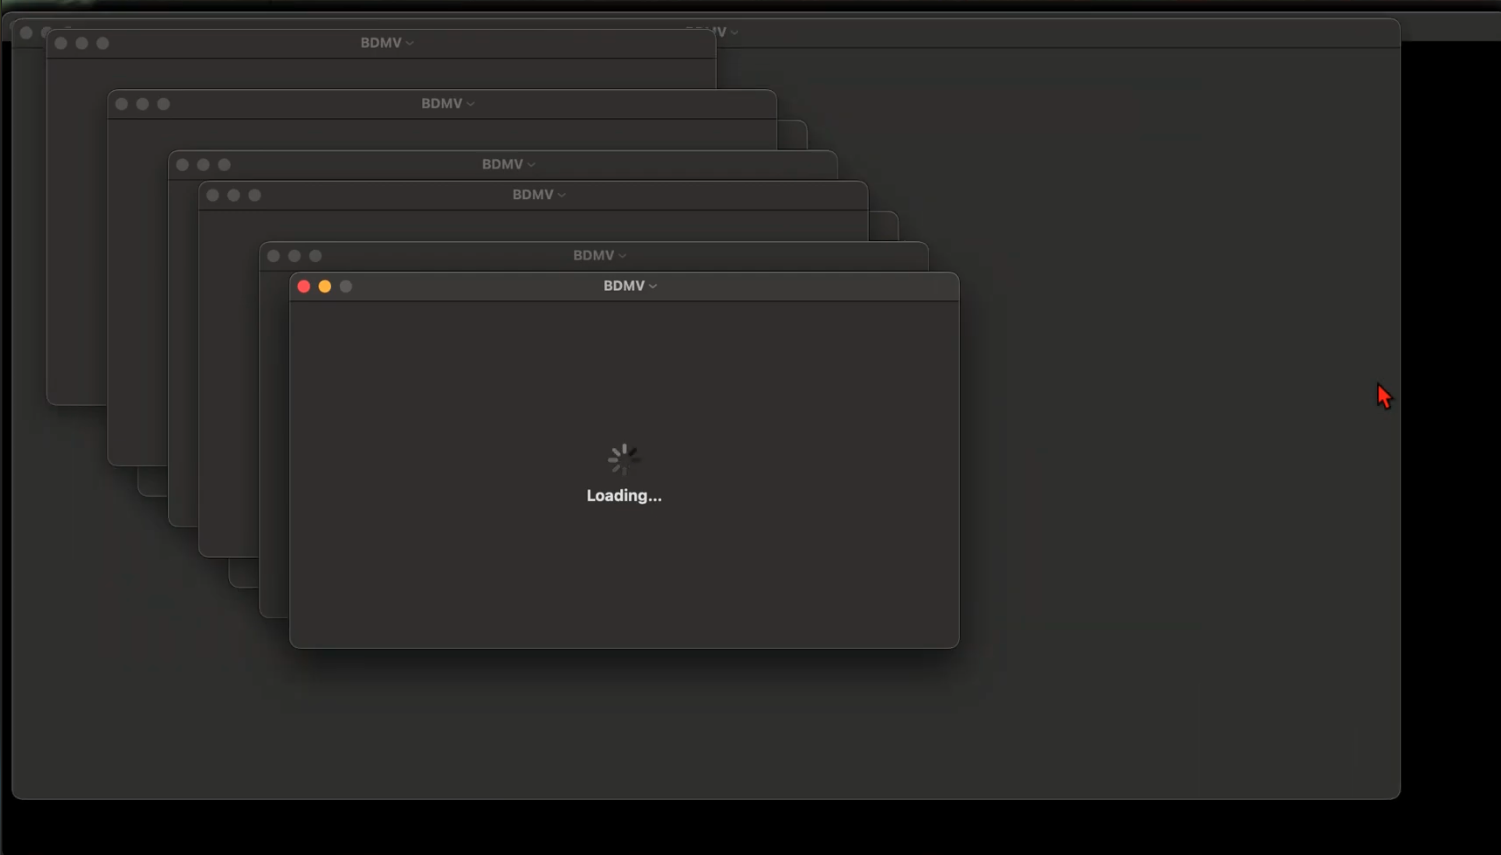This screenshot has height=855, width=1501.
Task: Click the spinning loading indicator icon
Action: pyautogui.click(x=624, y=459)
